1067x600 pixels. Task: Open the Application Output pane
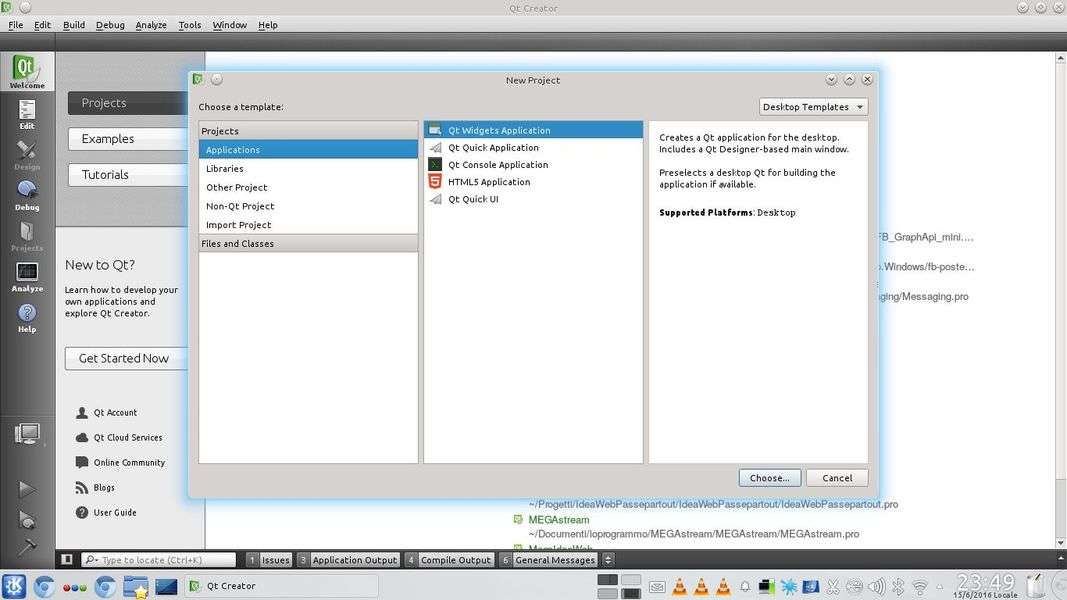coord(348,560)
